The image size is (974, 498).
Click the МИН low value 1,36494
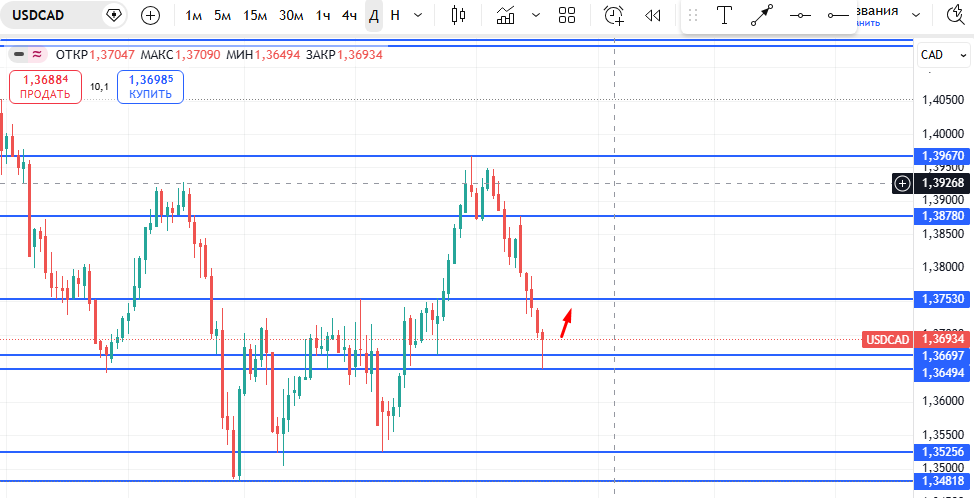(x=278, y=55)
